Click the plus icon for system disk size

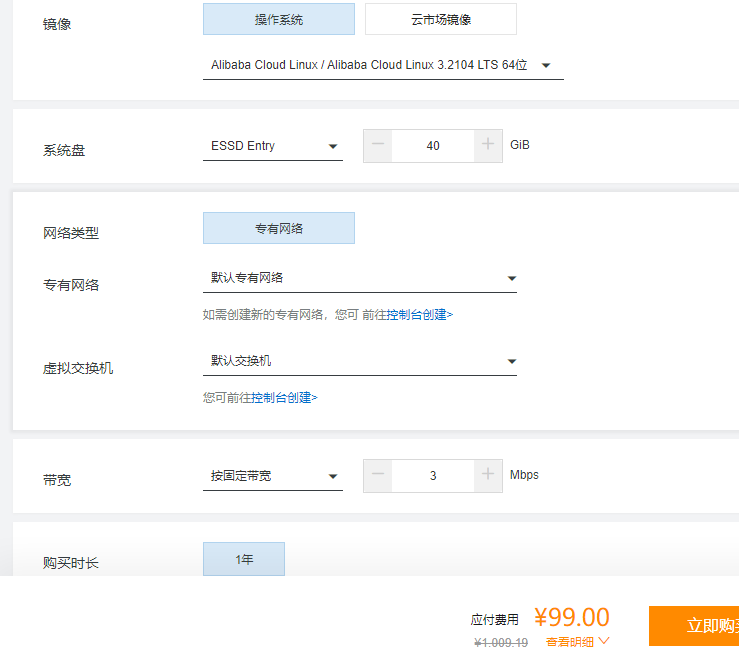pos(488,145)
